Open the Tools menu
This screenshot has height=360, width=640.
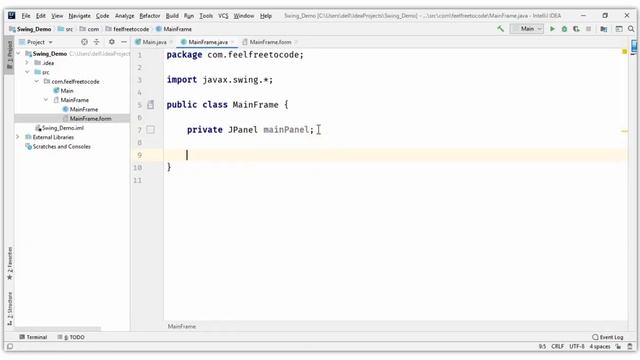pos(206,16)
